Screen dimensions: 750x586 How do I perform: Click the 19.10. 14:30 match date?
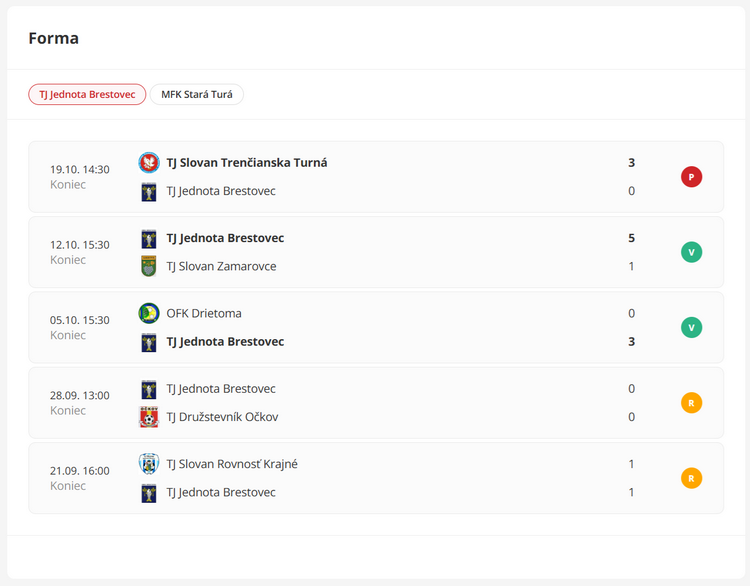[x=80, y=169]
